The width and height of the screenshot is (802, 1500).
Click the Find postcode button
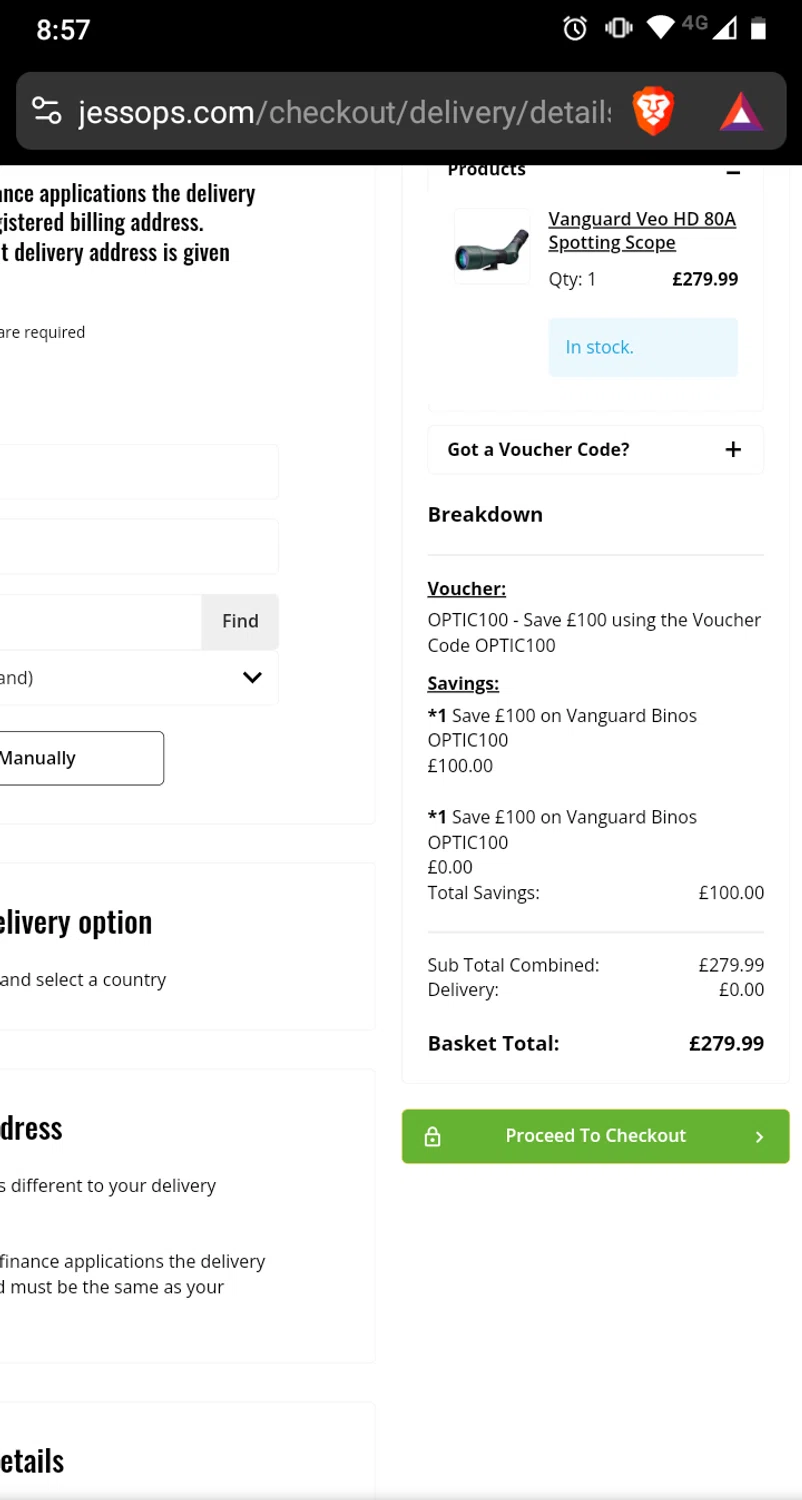(x=240, y=621)
